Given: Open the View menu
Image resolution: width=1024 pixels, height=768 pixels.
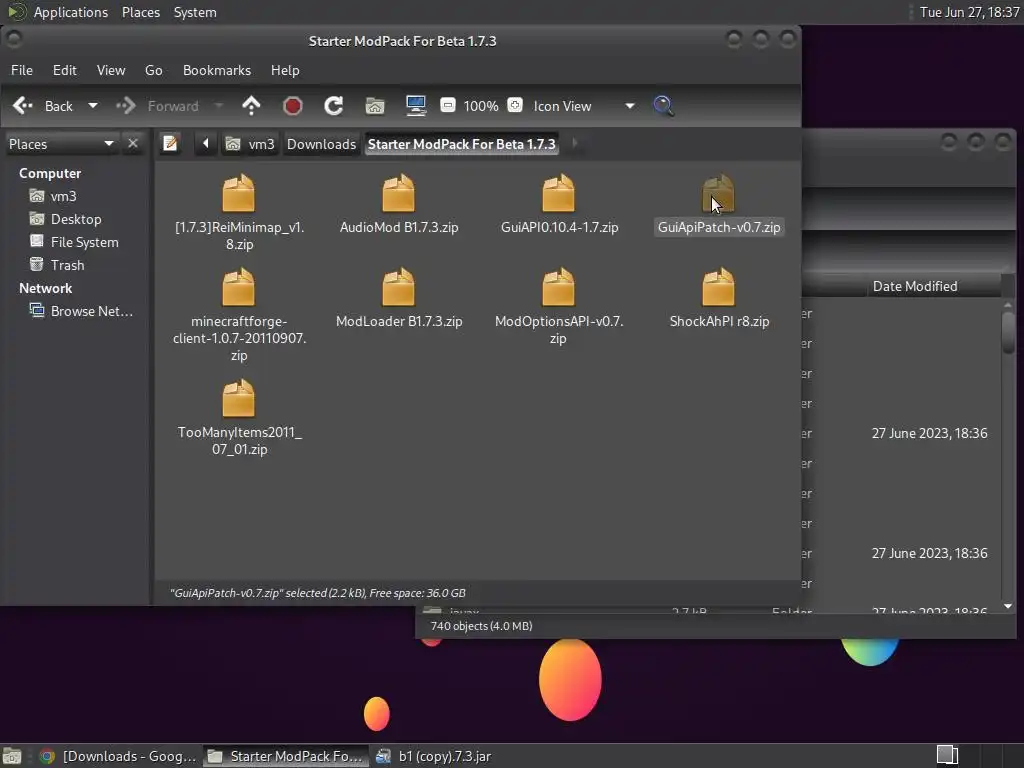Looking at the screenshot, I should click(x=111, y=70).
